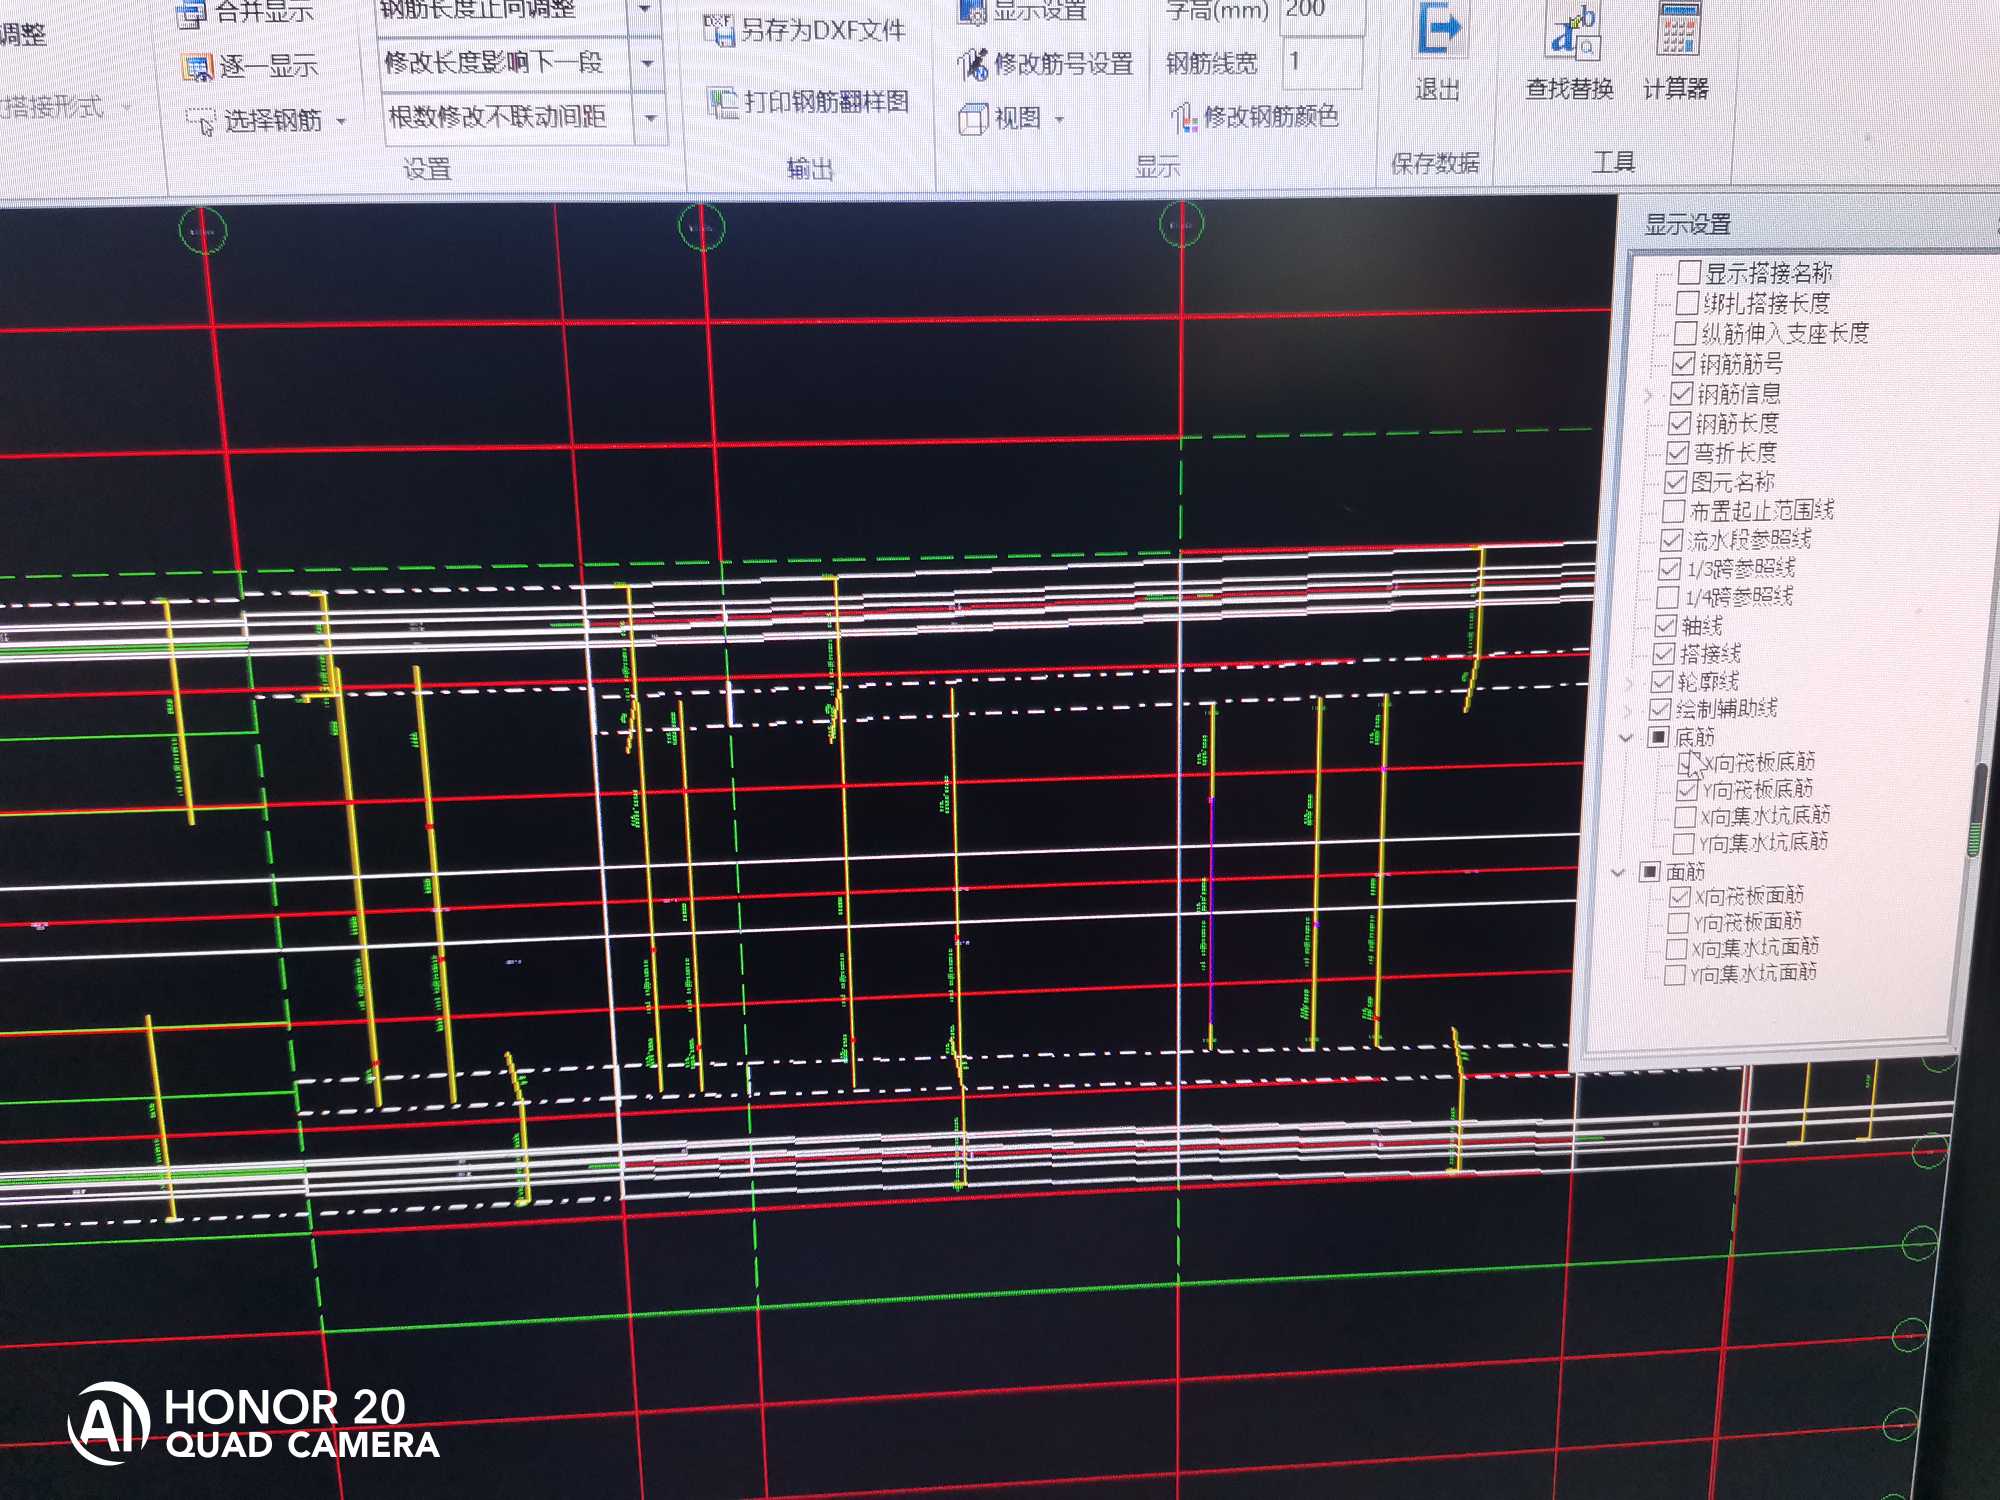2000x1500 pixels.
Task: Uncheck 钢筋筋号 checkbox
Action: tap(1683, 363)
